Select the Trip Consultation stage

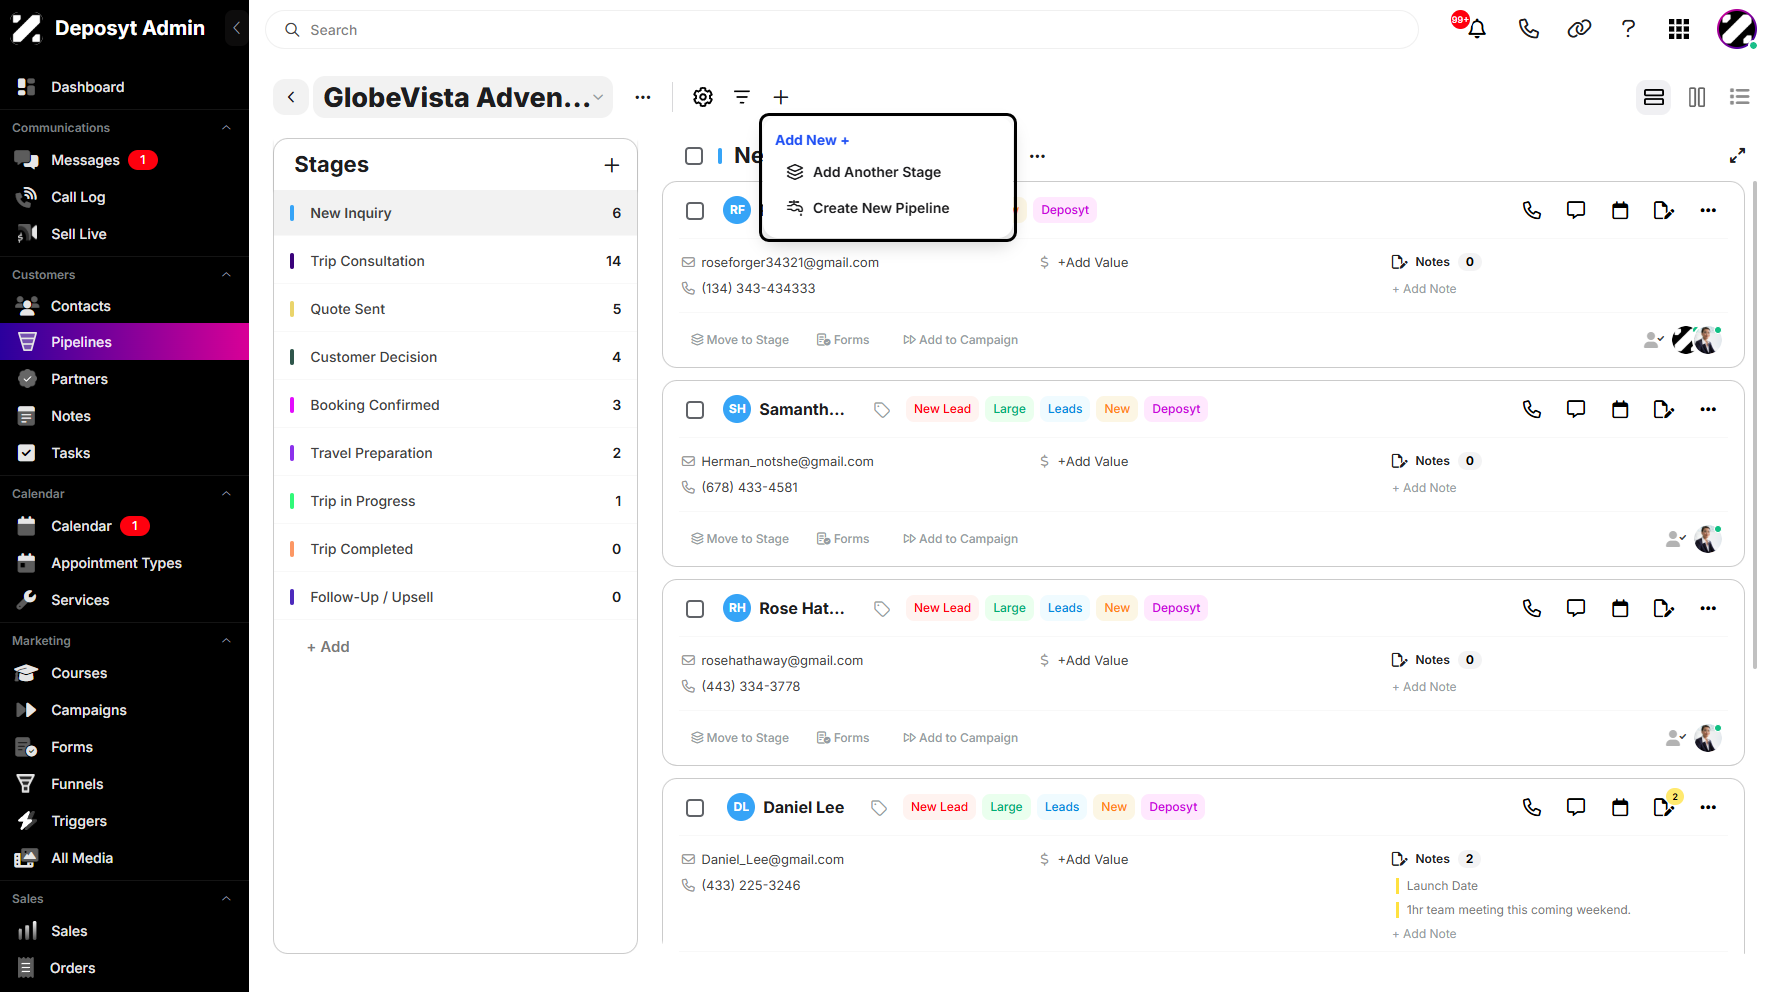pos(455,261)
